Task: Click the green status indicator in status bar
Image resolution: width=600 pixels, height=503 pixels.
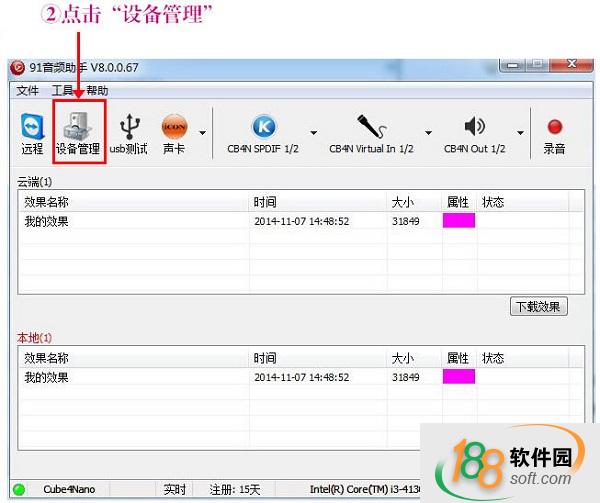Action: coord(19,490)
